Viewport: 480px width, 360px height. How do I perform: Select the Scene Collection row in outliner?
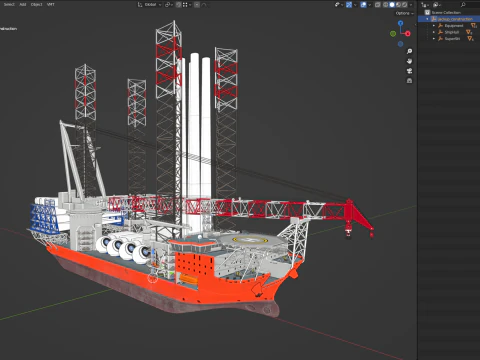[x=449, y=13]
